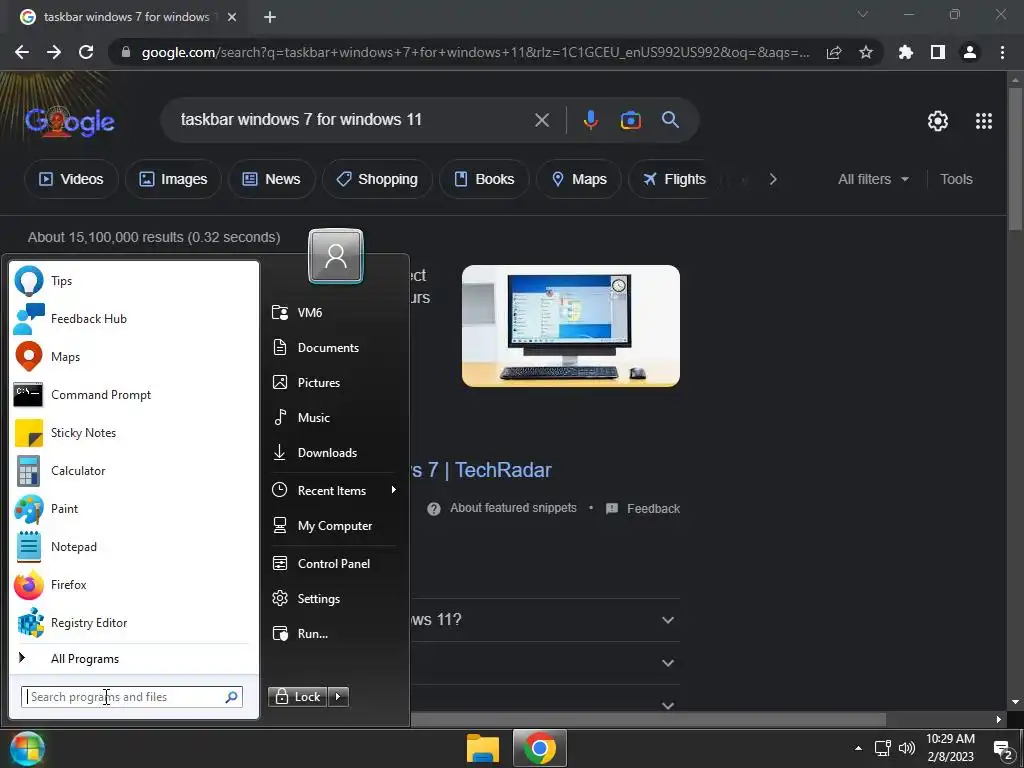The image size is (1024, 768).
Task: Filter results by Images
Action: point(173,179)
